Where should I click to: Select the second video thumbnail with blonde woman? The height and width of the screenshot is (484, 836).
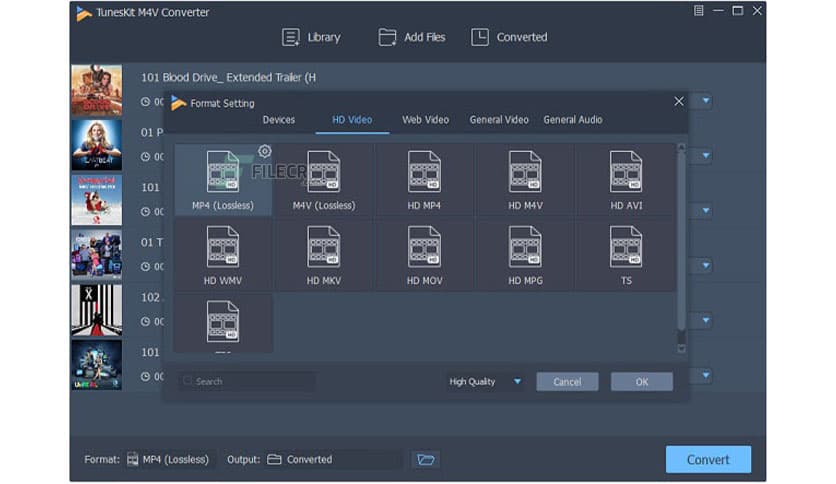click(x=97, y=145)
